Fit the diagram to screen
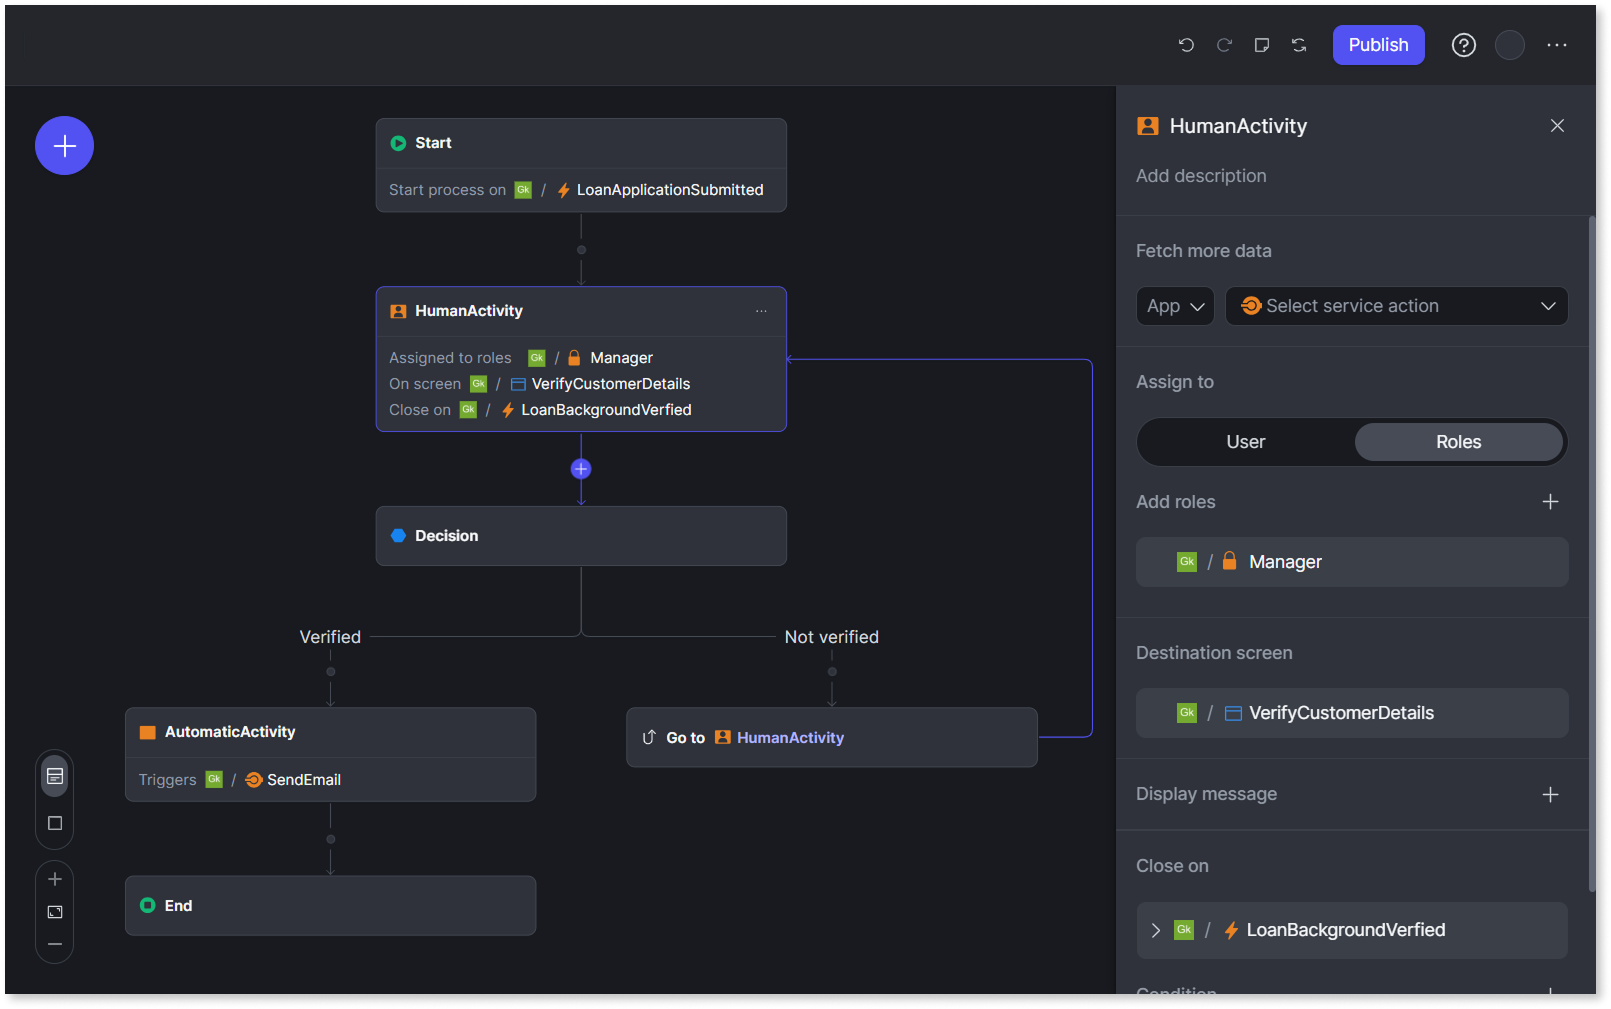 click(x=54, y=911)
